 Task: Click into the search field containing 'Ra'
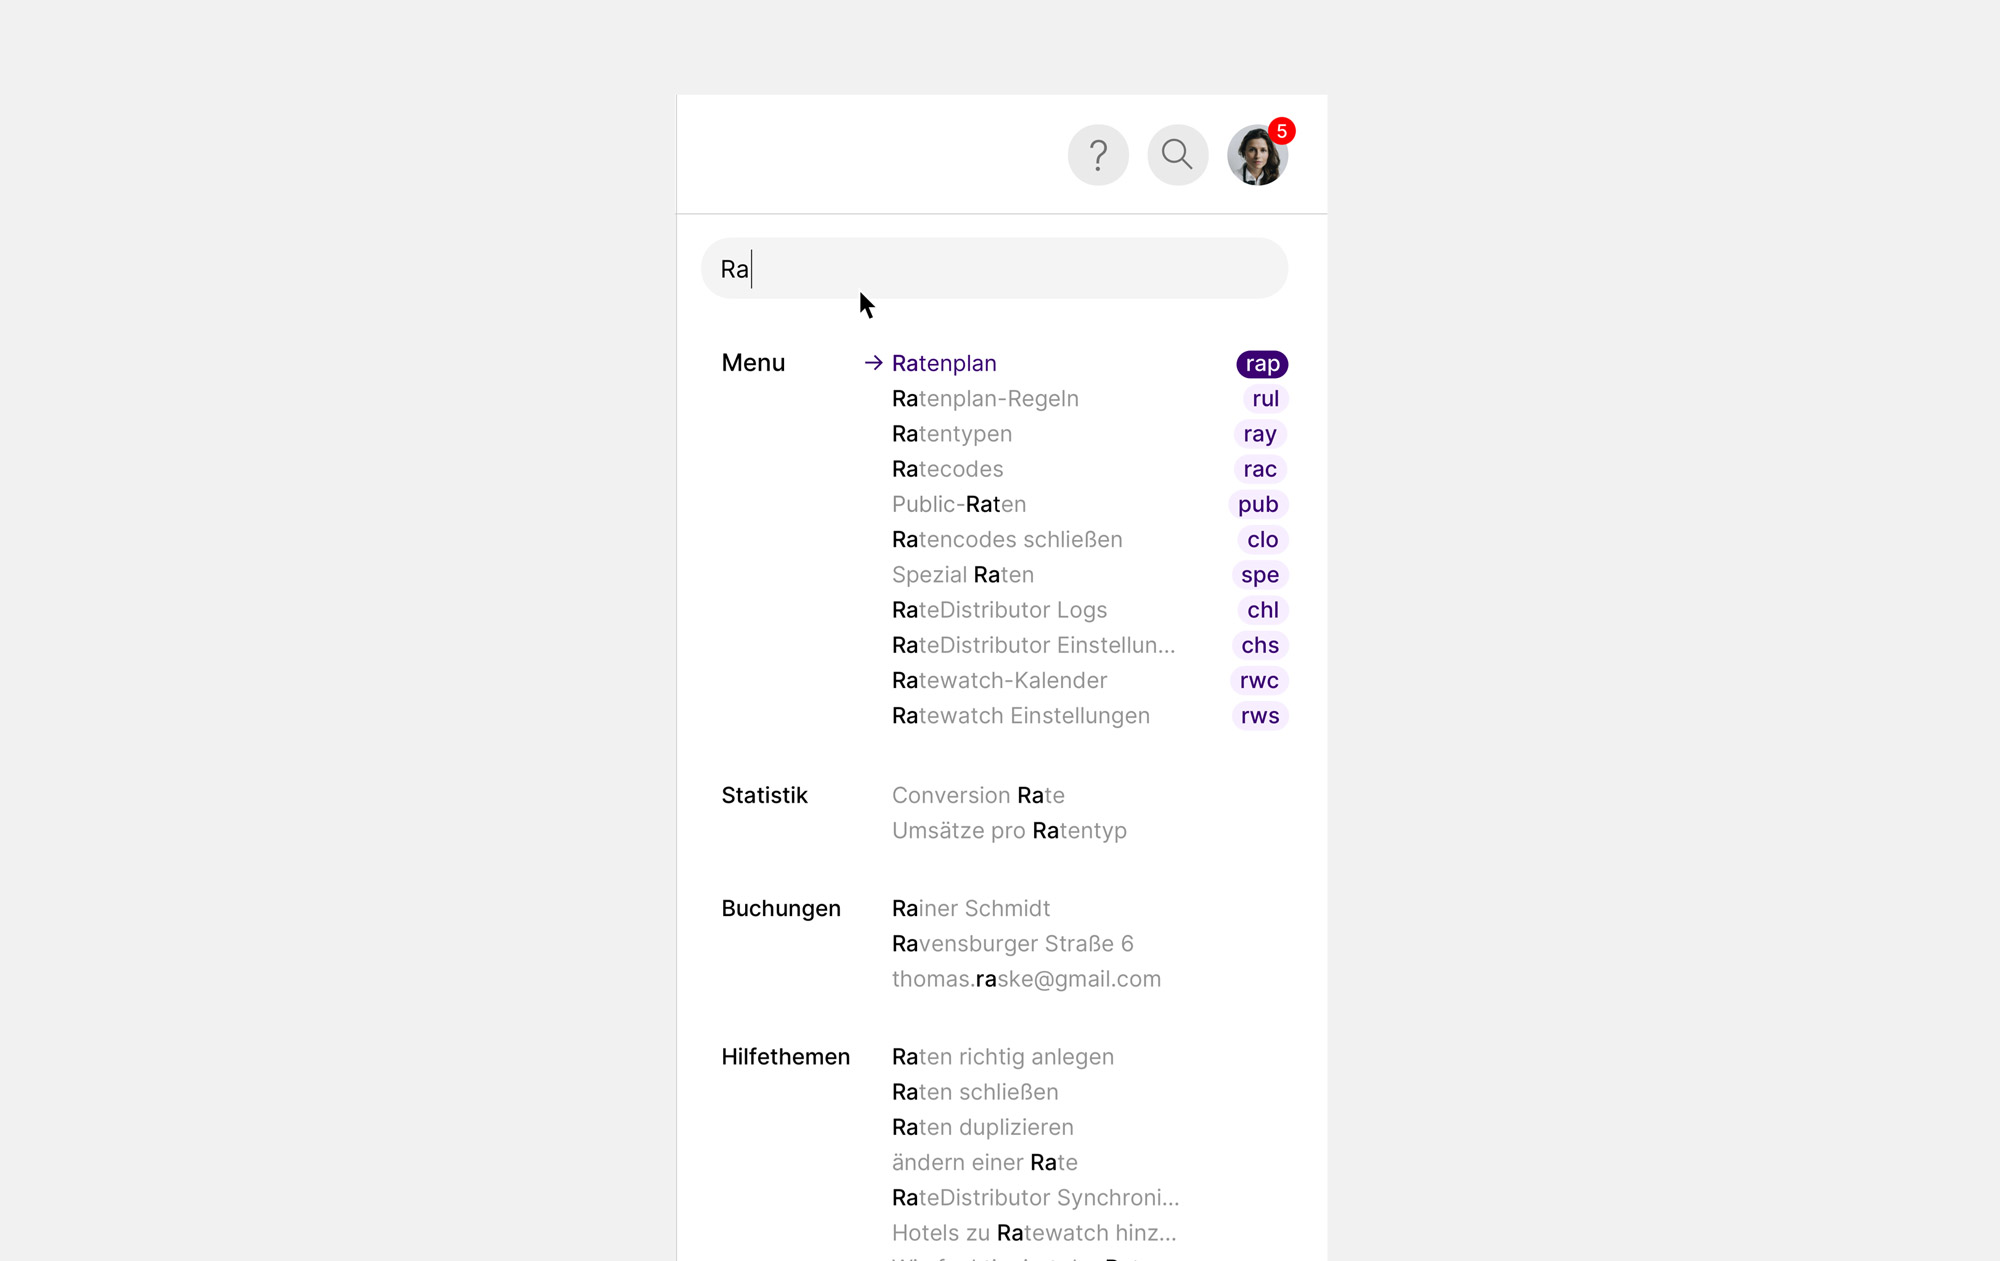994,269
